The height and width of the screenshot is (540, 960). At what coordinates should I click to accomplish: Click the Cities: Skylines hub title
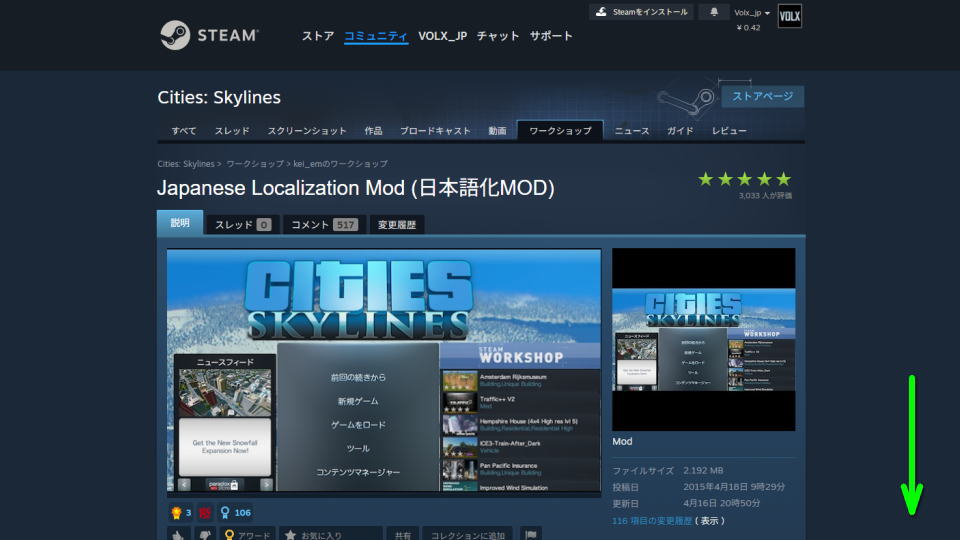pos(219,97)
